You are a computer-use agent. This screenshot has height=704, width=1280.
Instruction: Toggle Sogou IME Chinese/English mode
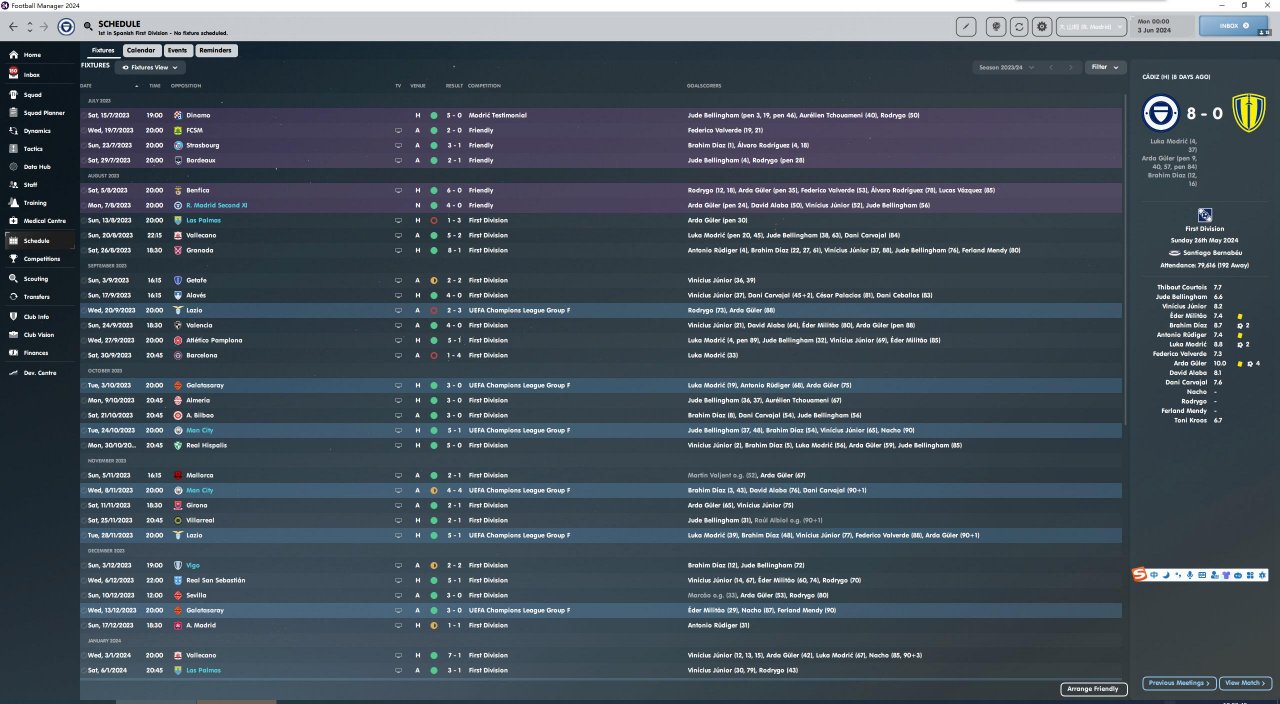tap(1154, 575)
